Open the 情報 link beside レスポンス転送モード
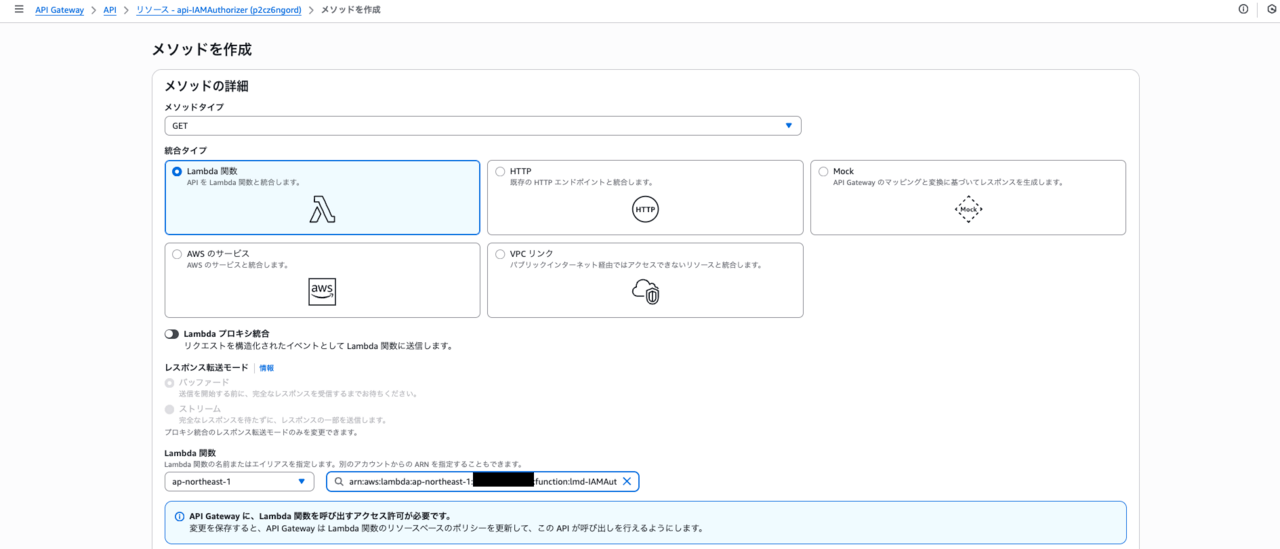Image resolution: width=1280 pixels, height=549 pixels. point(266,368)
